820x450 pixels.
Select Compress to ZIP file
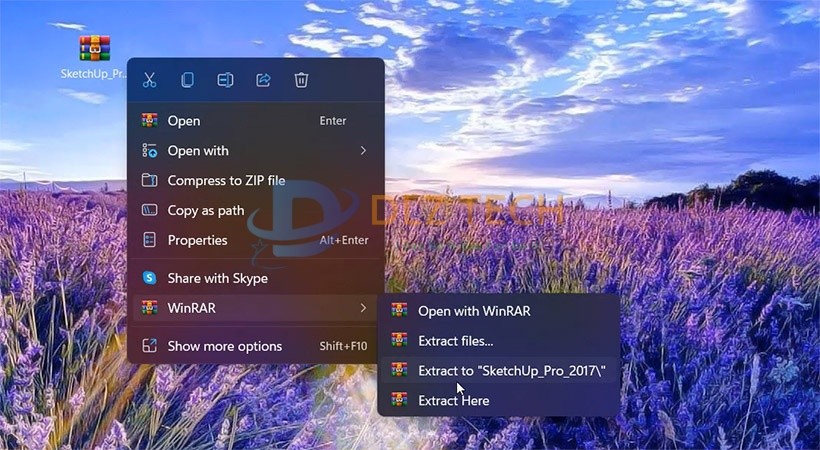(x=226, y=181)
